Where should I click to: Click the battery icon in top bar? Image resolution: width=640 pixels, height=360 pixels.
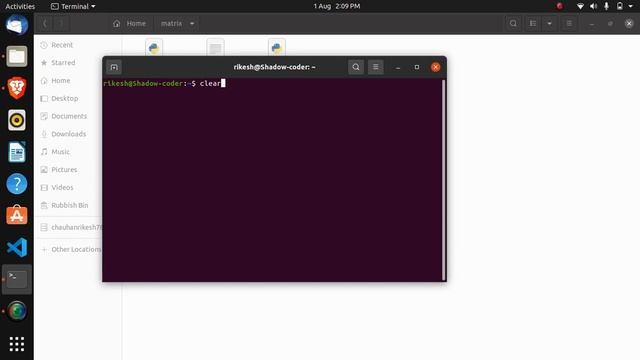pos(620,6)
